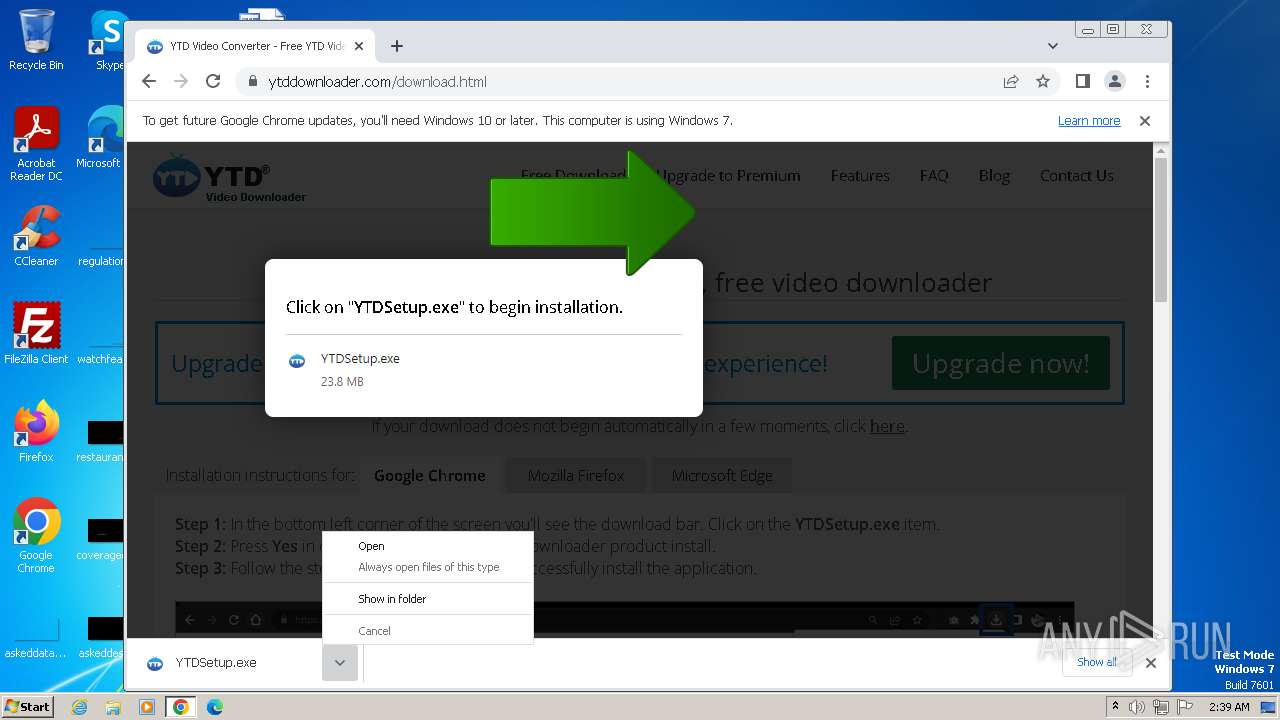Open Windows Media Player in taskbar
This screenshot has height=720, width=1280.
pyautogui.click(x=147, y=707)
